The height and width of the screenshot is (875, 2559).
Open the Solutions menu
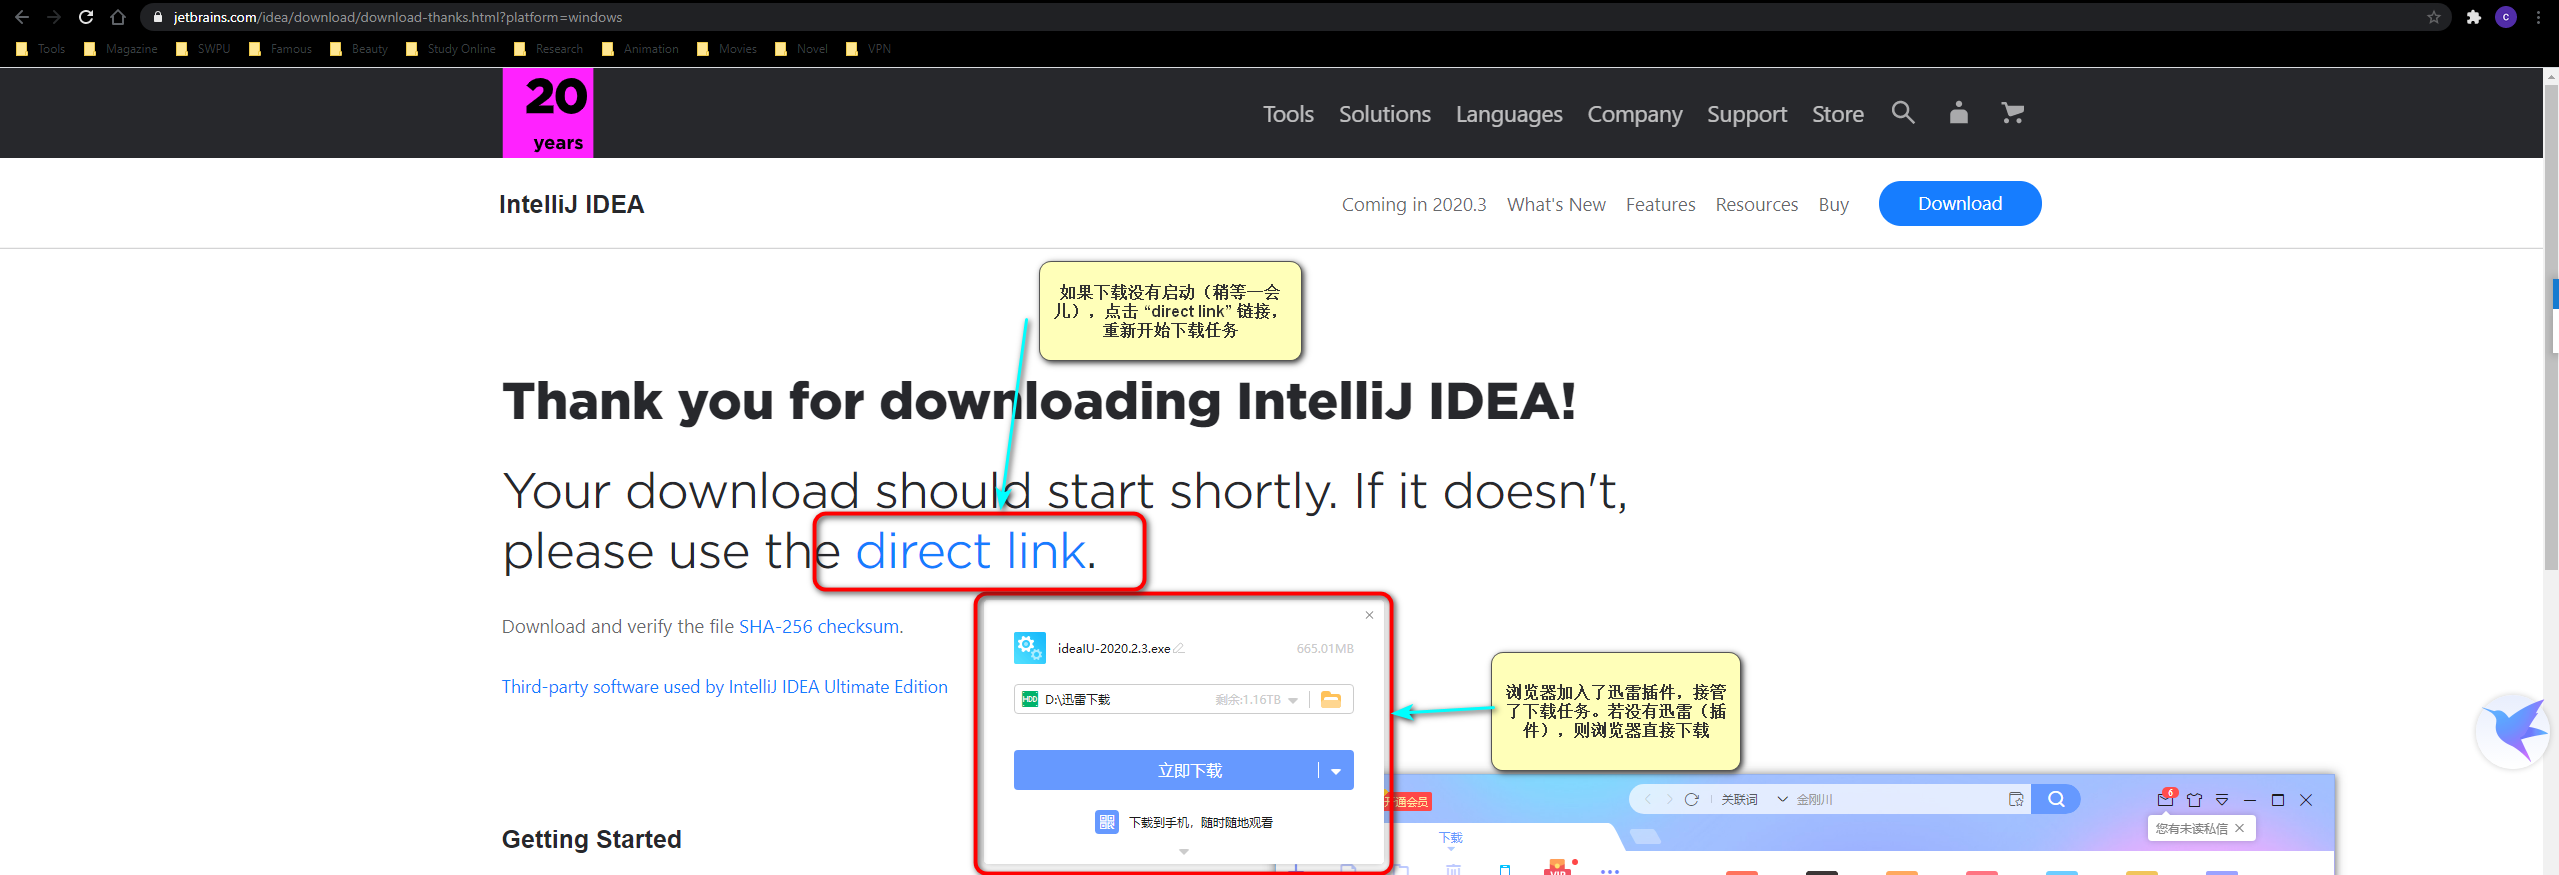coord(1385,114)
